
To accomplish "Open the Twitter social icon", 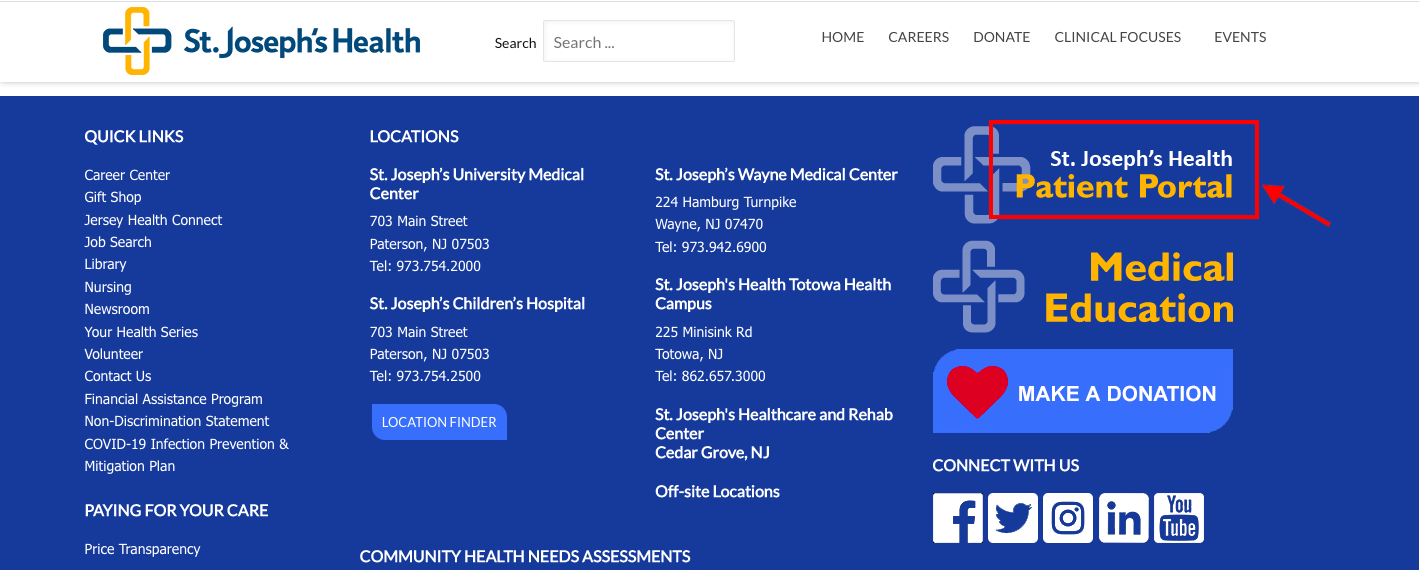I will 1013,518.
